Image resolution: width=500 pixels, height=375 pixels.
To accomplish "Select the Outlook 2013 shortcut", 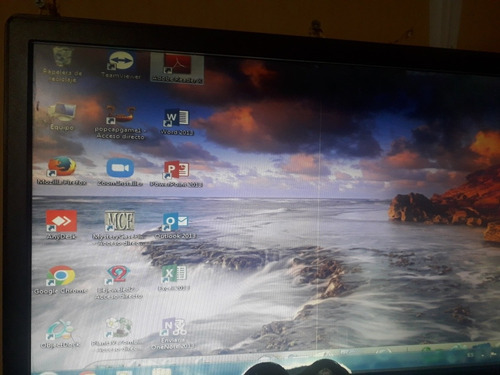I will (175, 226).
